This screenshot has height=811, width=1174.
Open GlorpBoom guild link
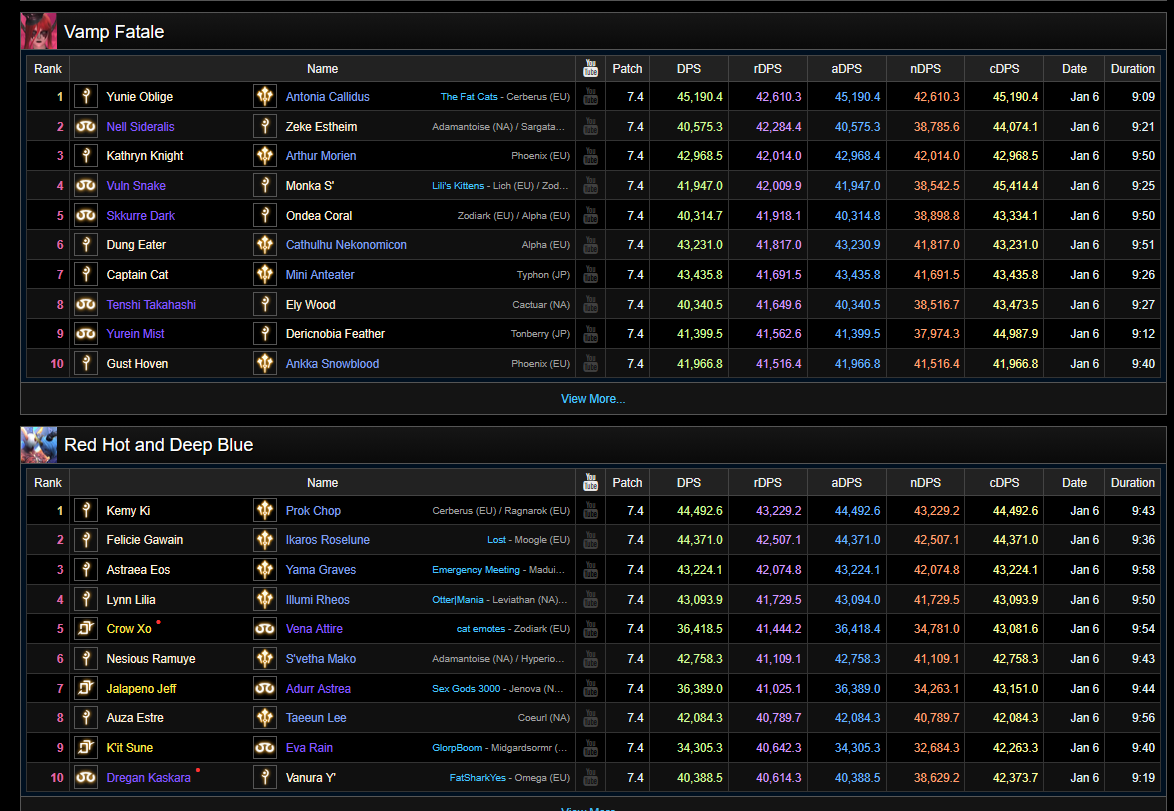point(457,747)
